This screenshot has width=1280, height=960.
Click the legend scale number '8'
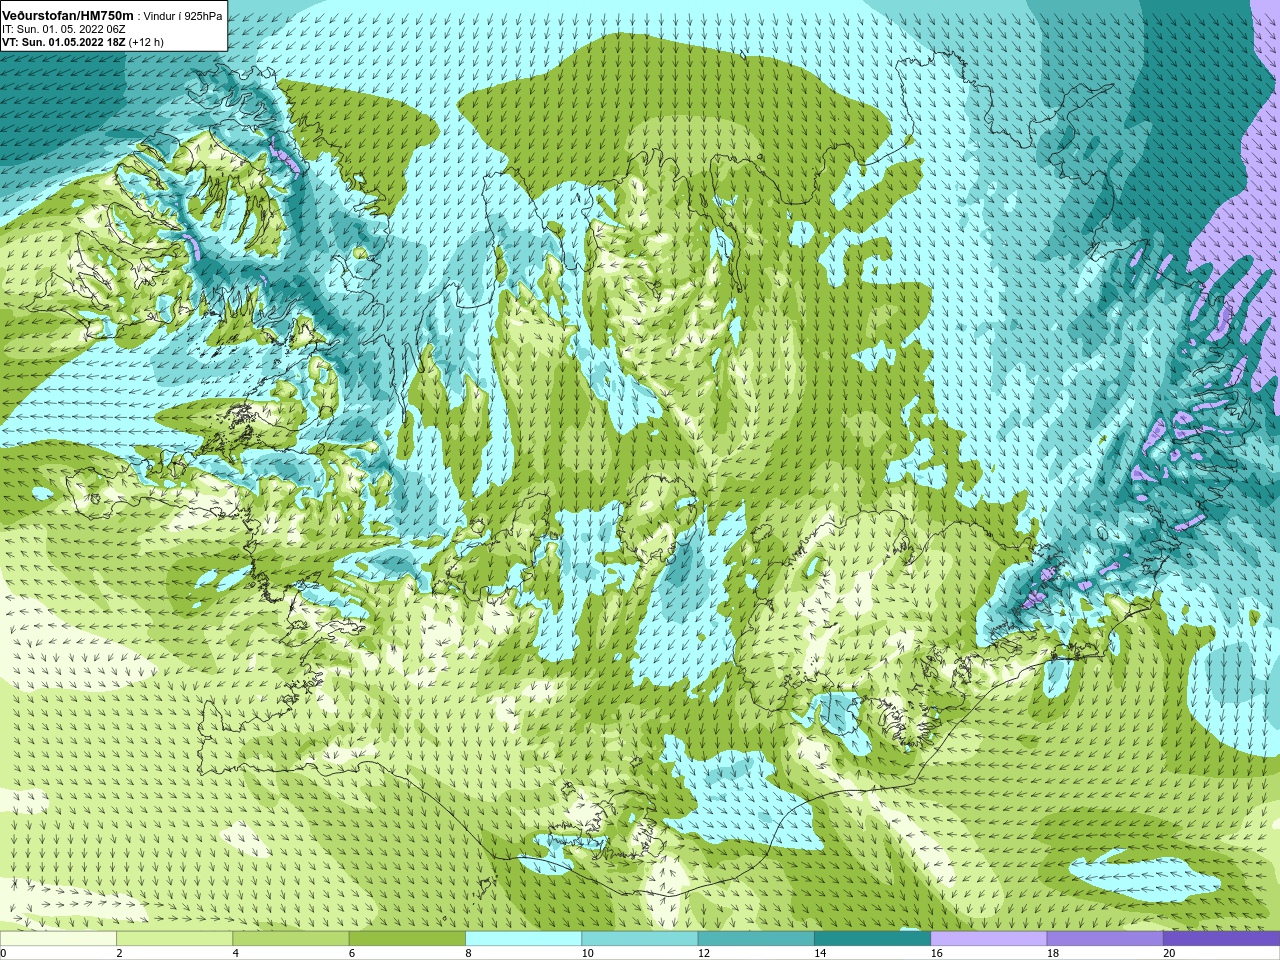point(468,953)
